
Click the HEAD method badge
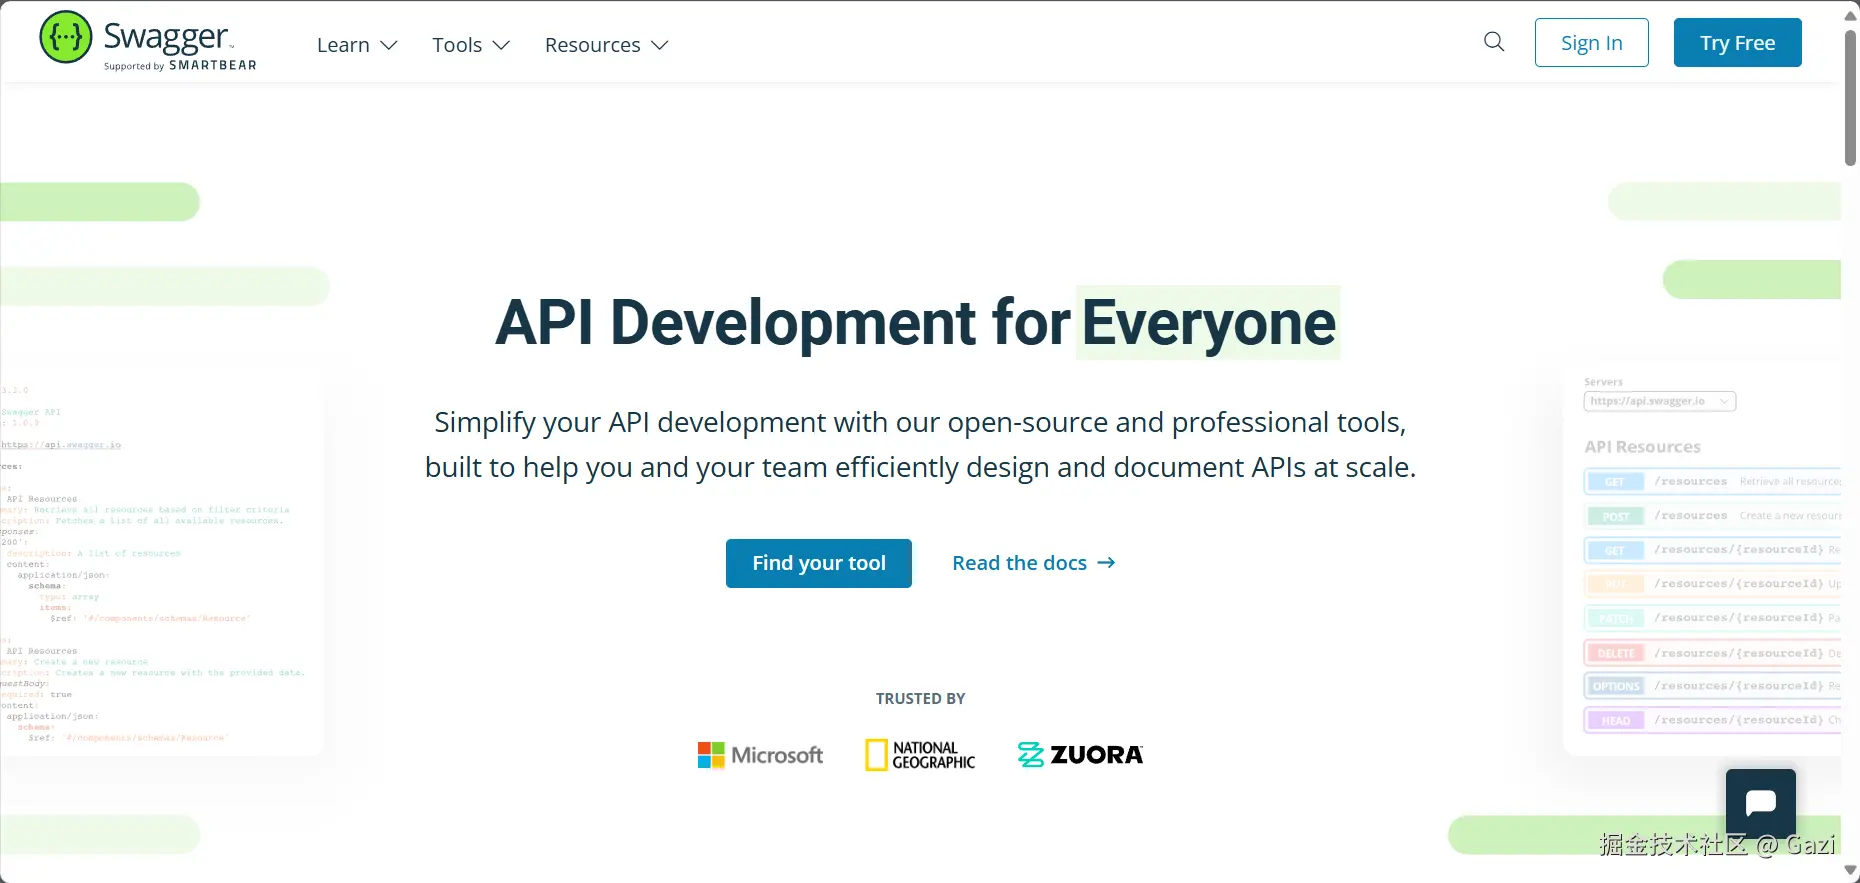[1616, 720]
